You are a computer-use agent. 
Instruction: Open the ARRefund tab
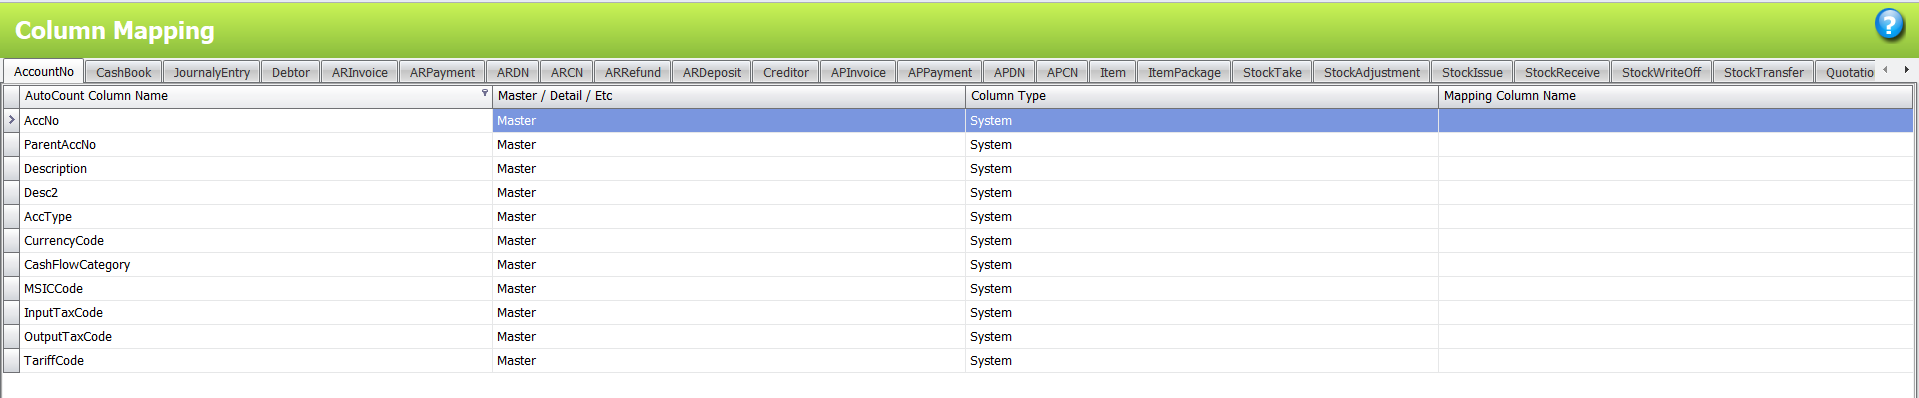(x=633, y=72)
